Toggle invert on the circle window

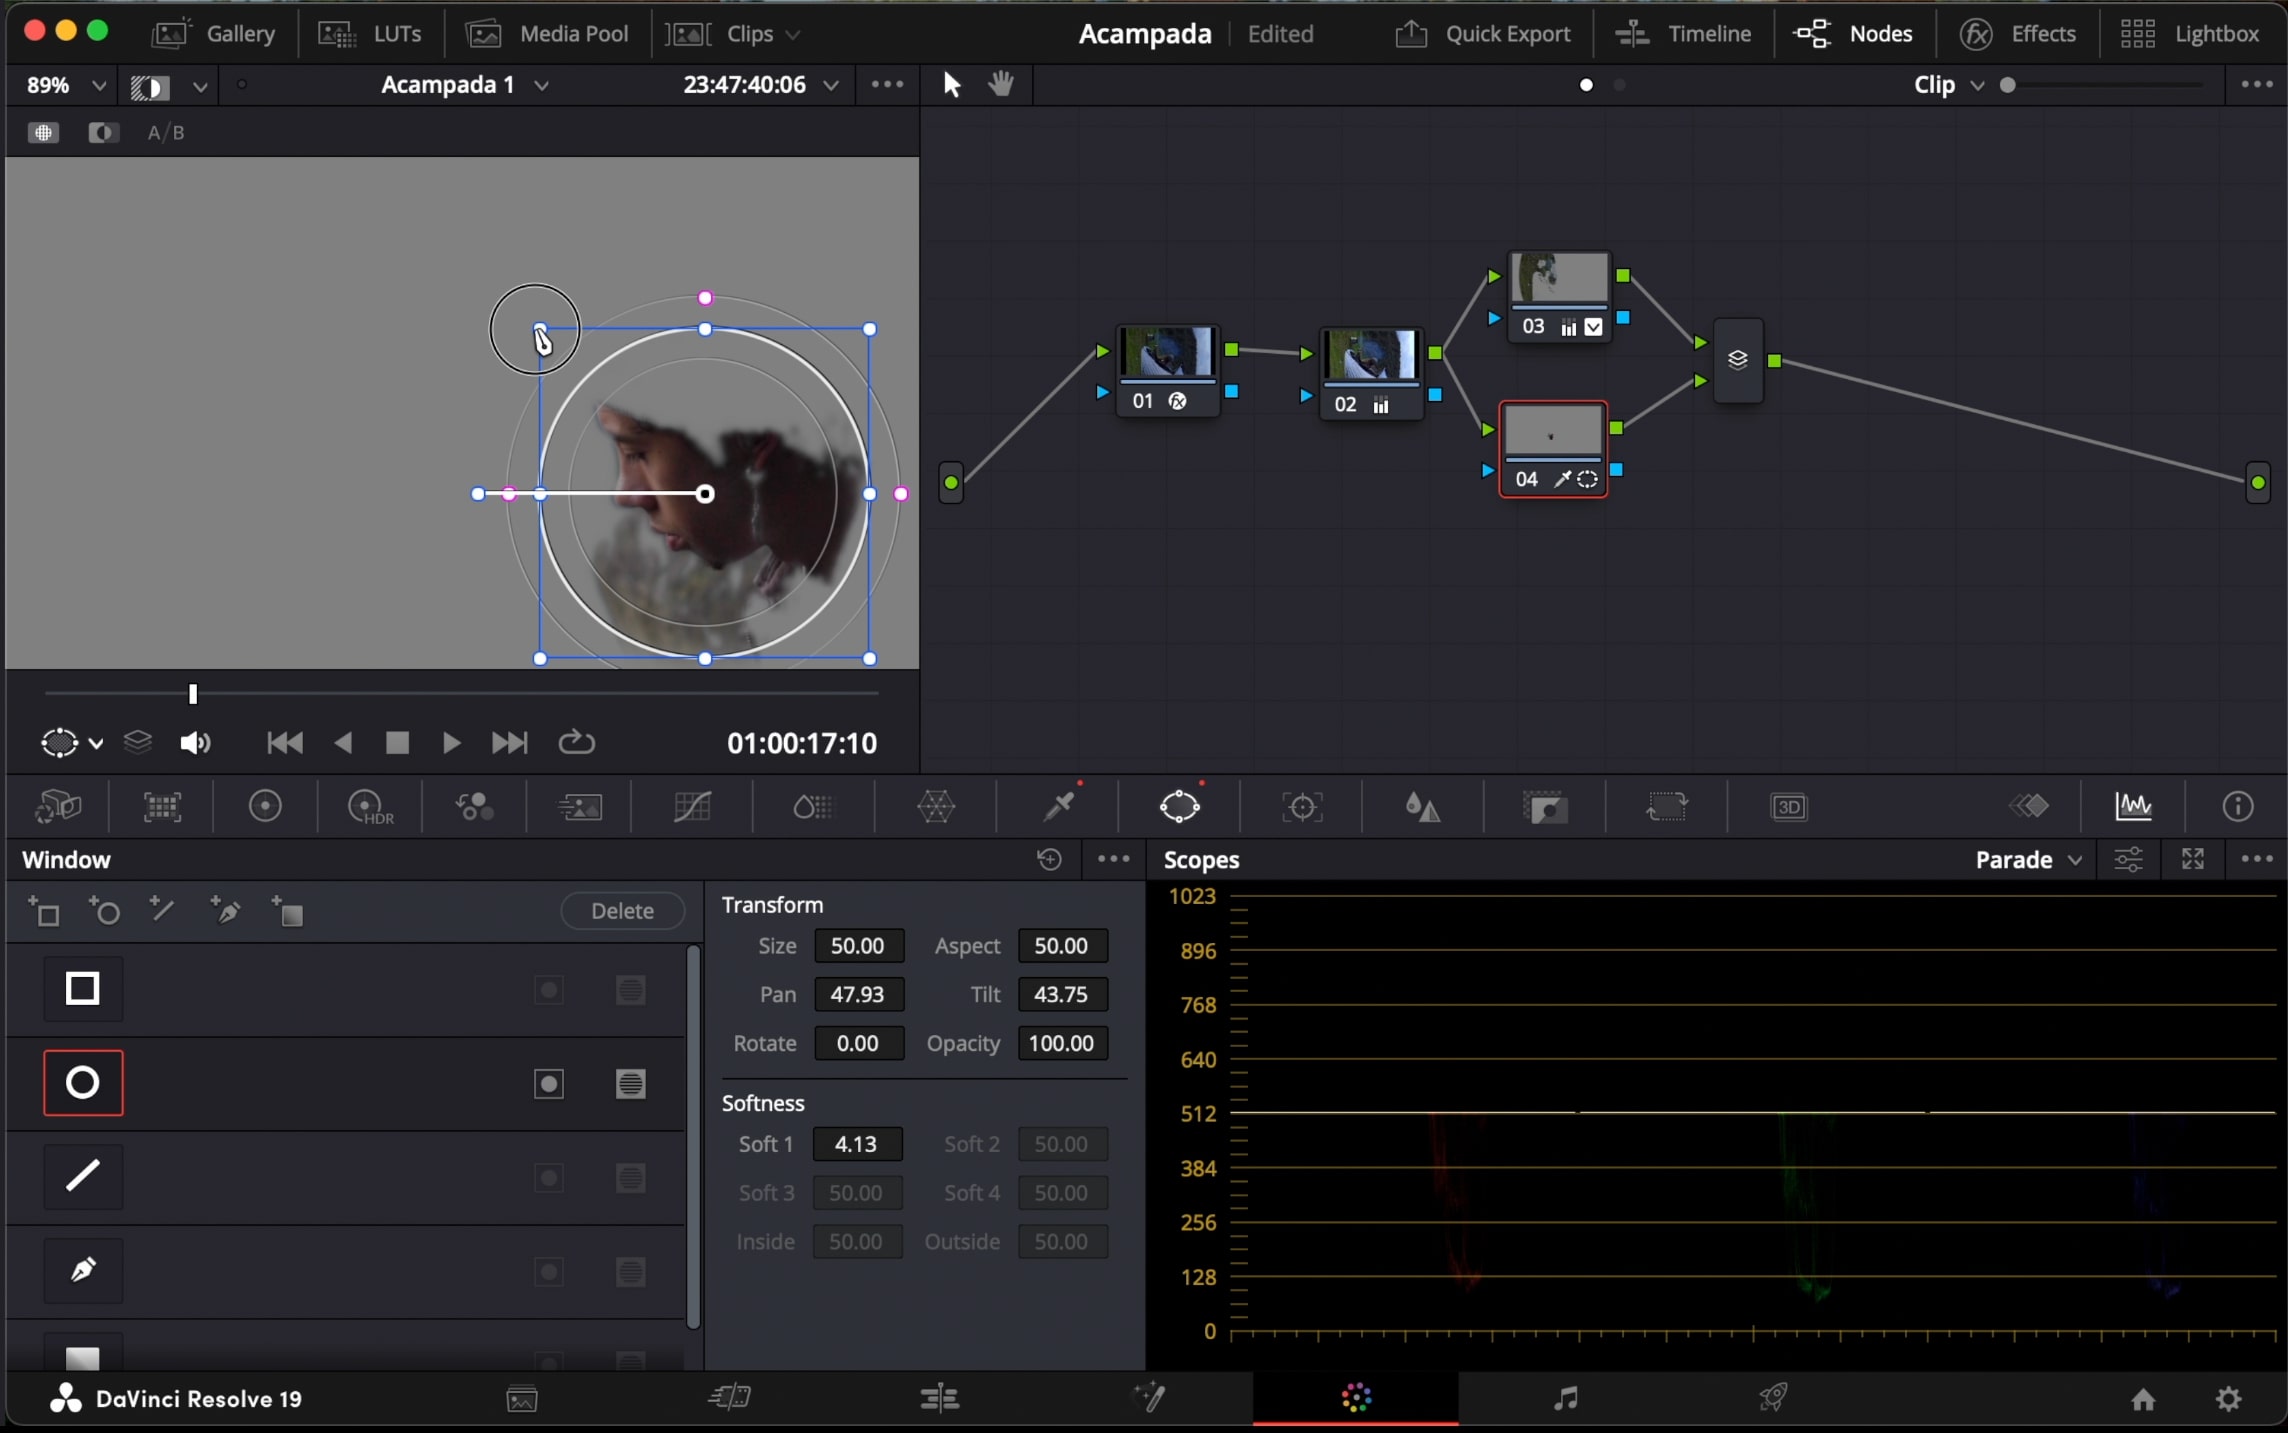click(x=549, y=1083)
